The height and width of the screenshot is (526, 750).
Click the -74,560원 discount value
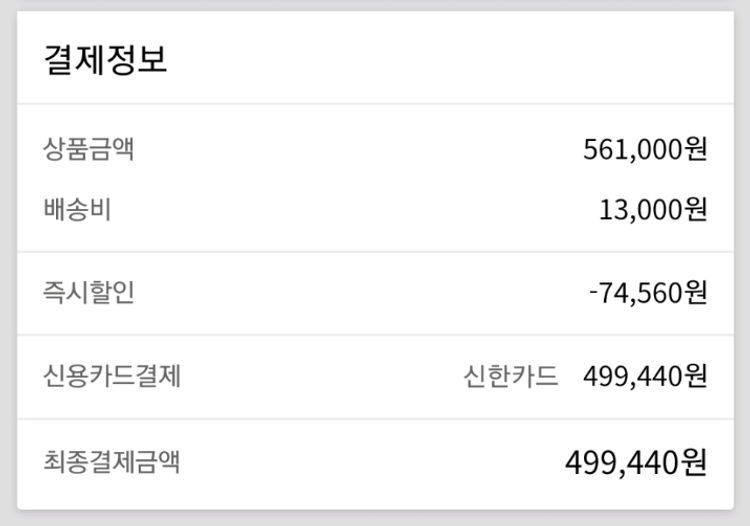coord(648,293)
